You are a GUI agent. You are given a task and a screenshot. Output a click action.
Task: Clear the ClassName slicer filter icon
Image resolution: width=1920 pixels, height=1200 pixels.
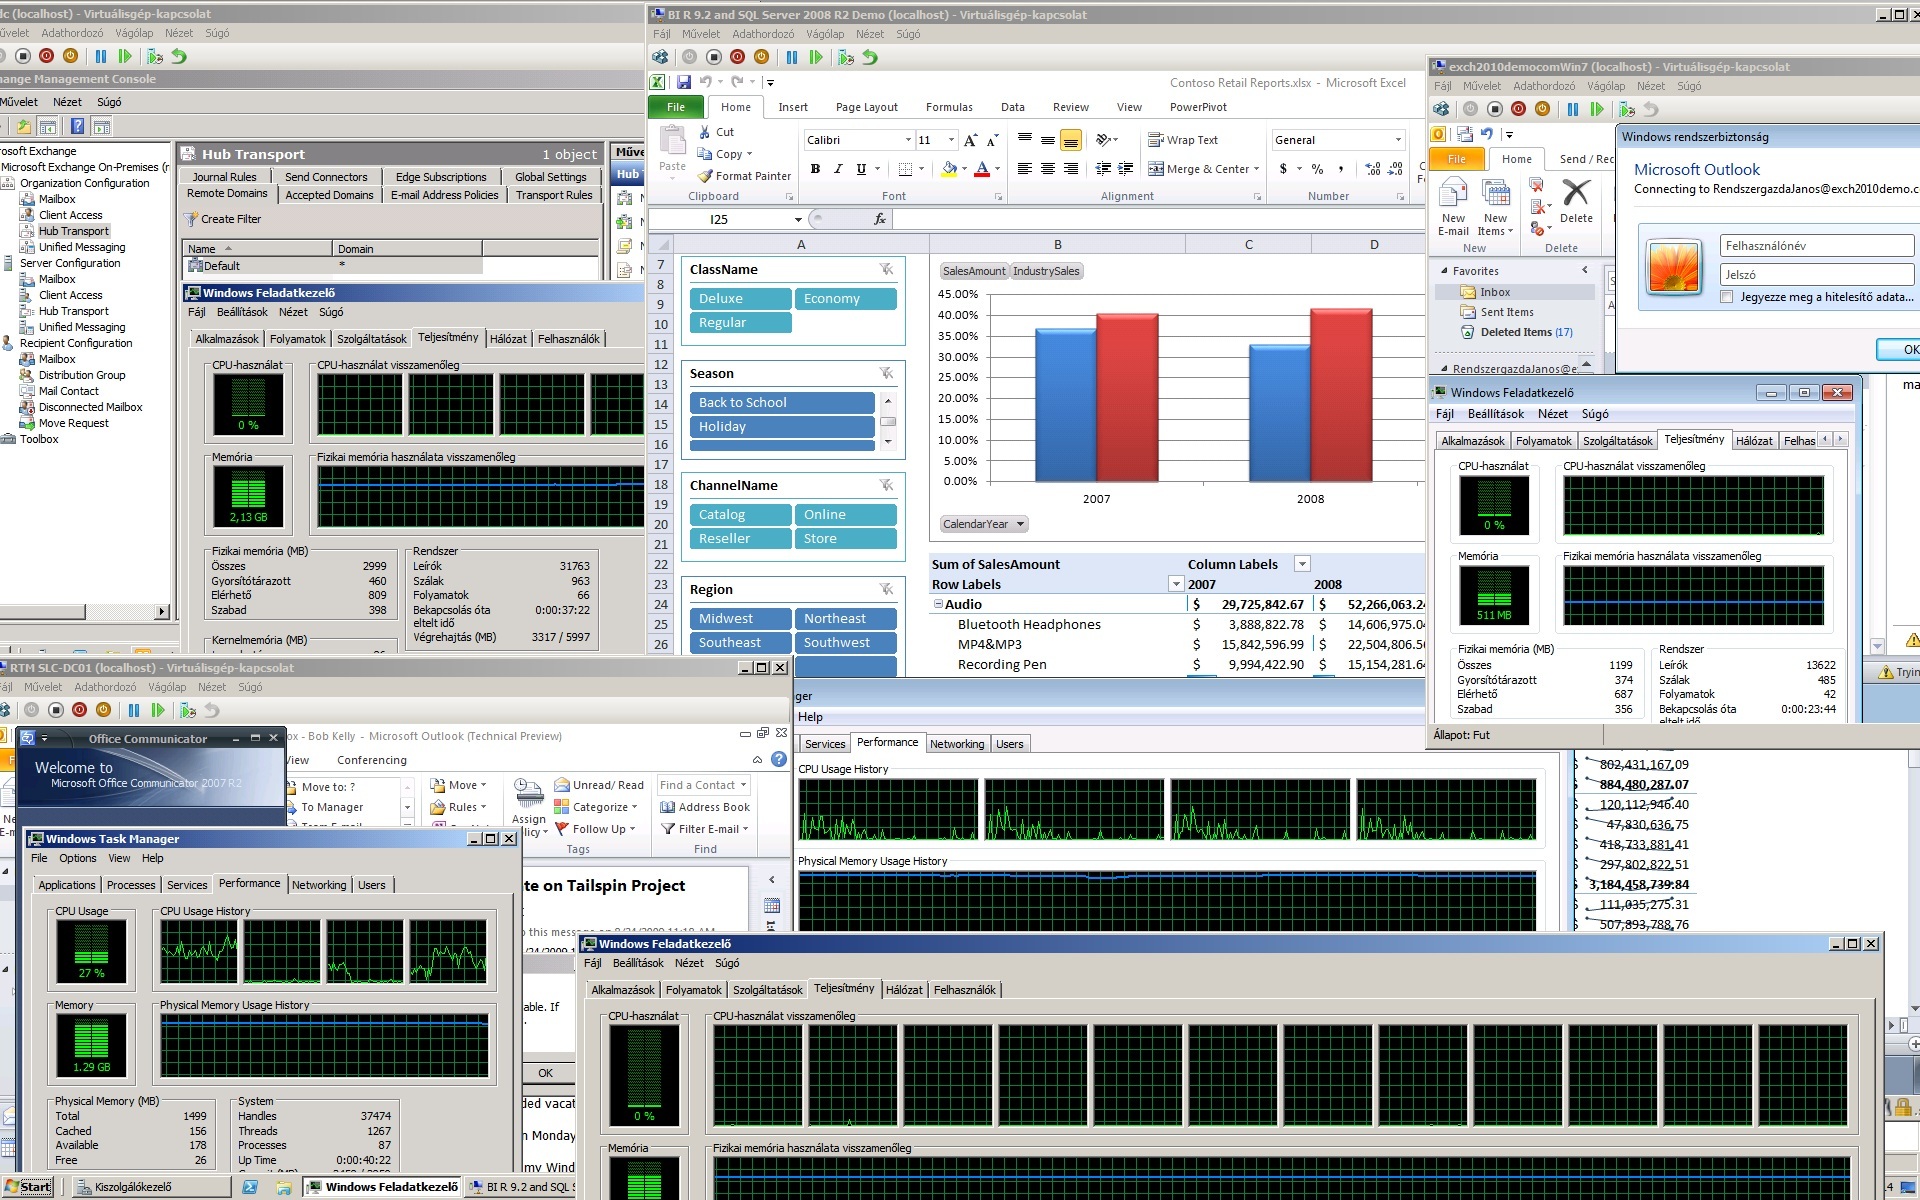(x=886, y=269)
